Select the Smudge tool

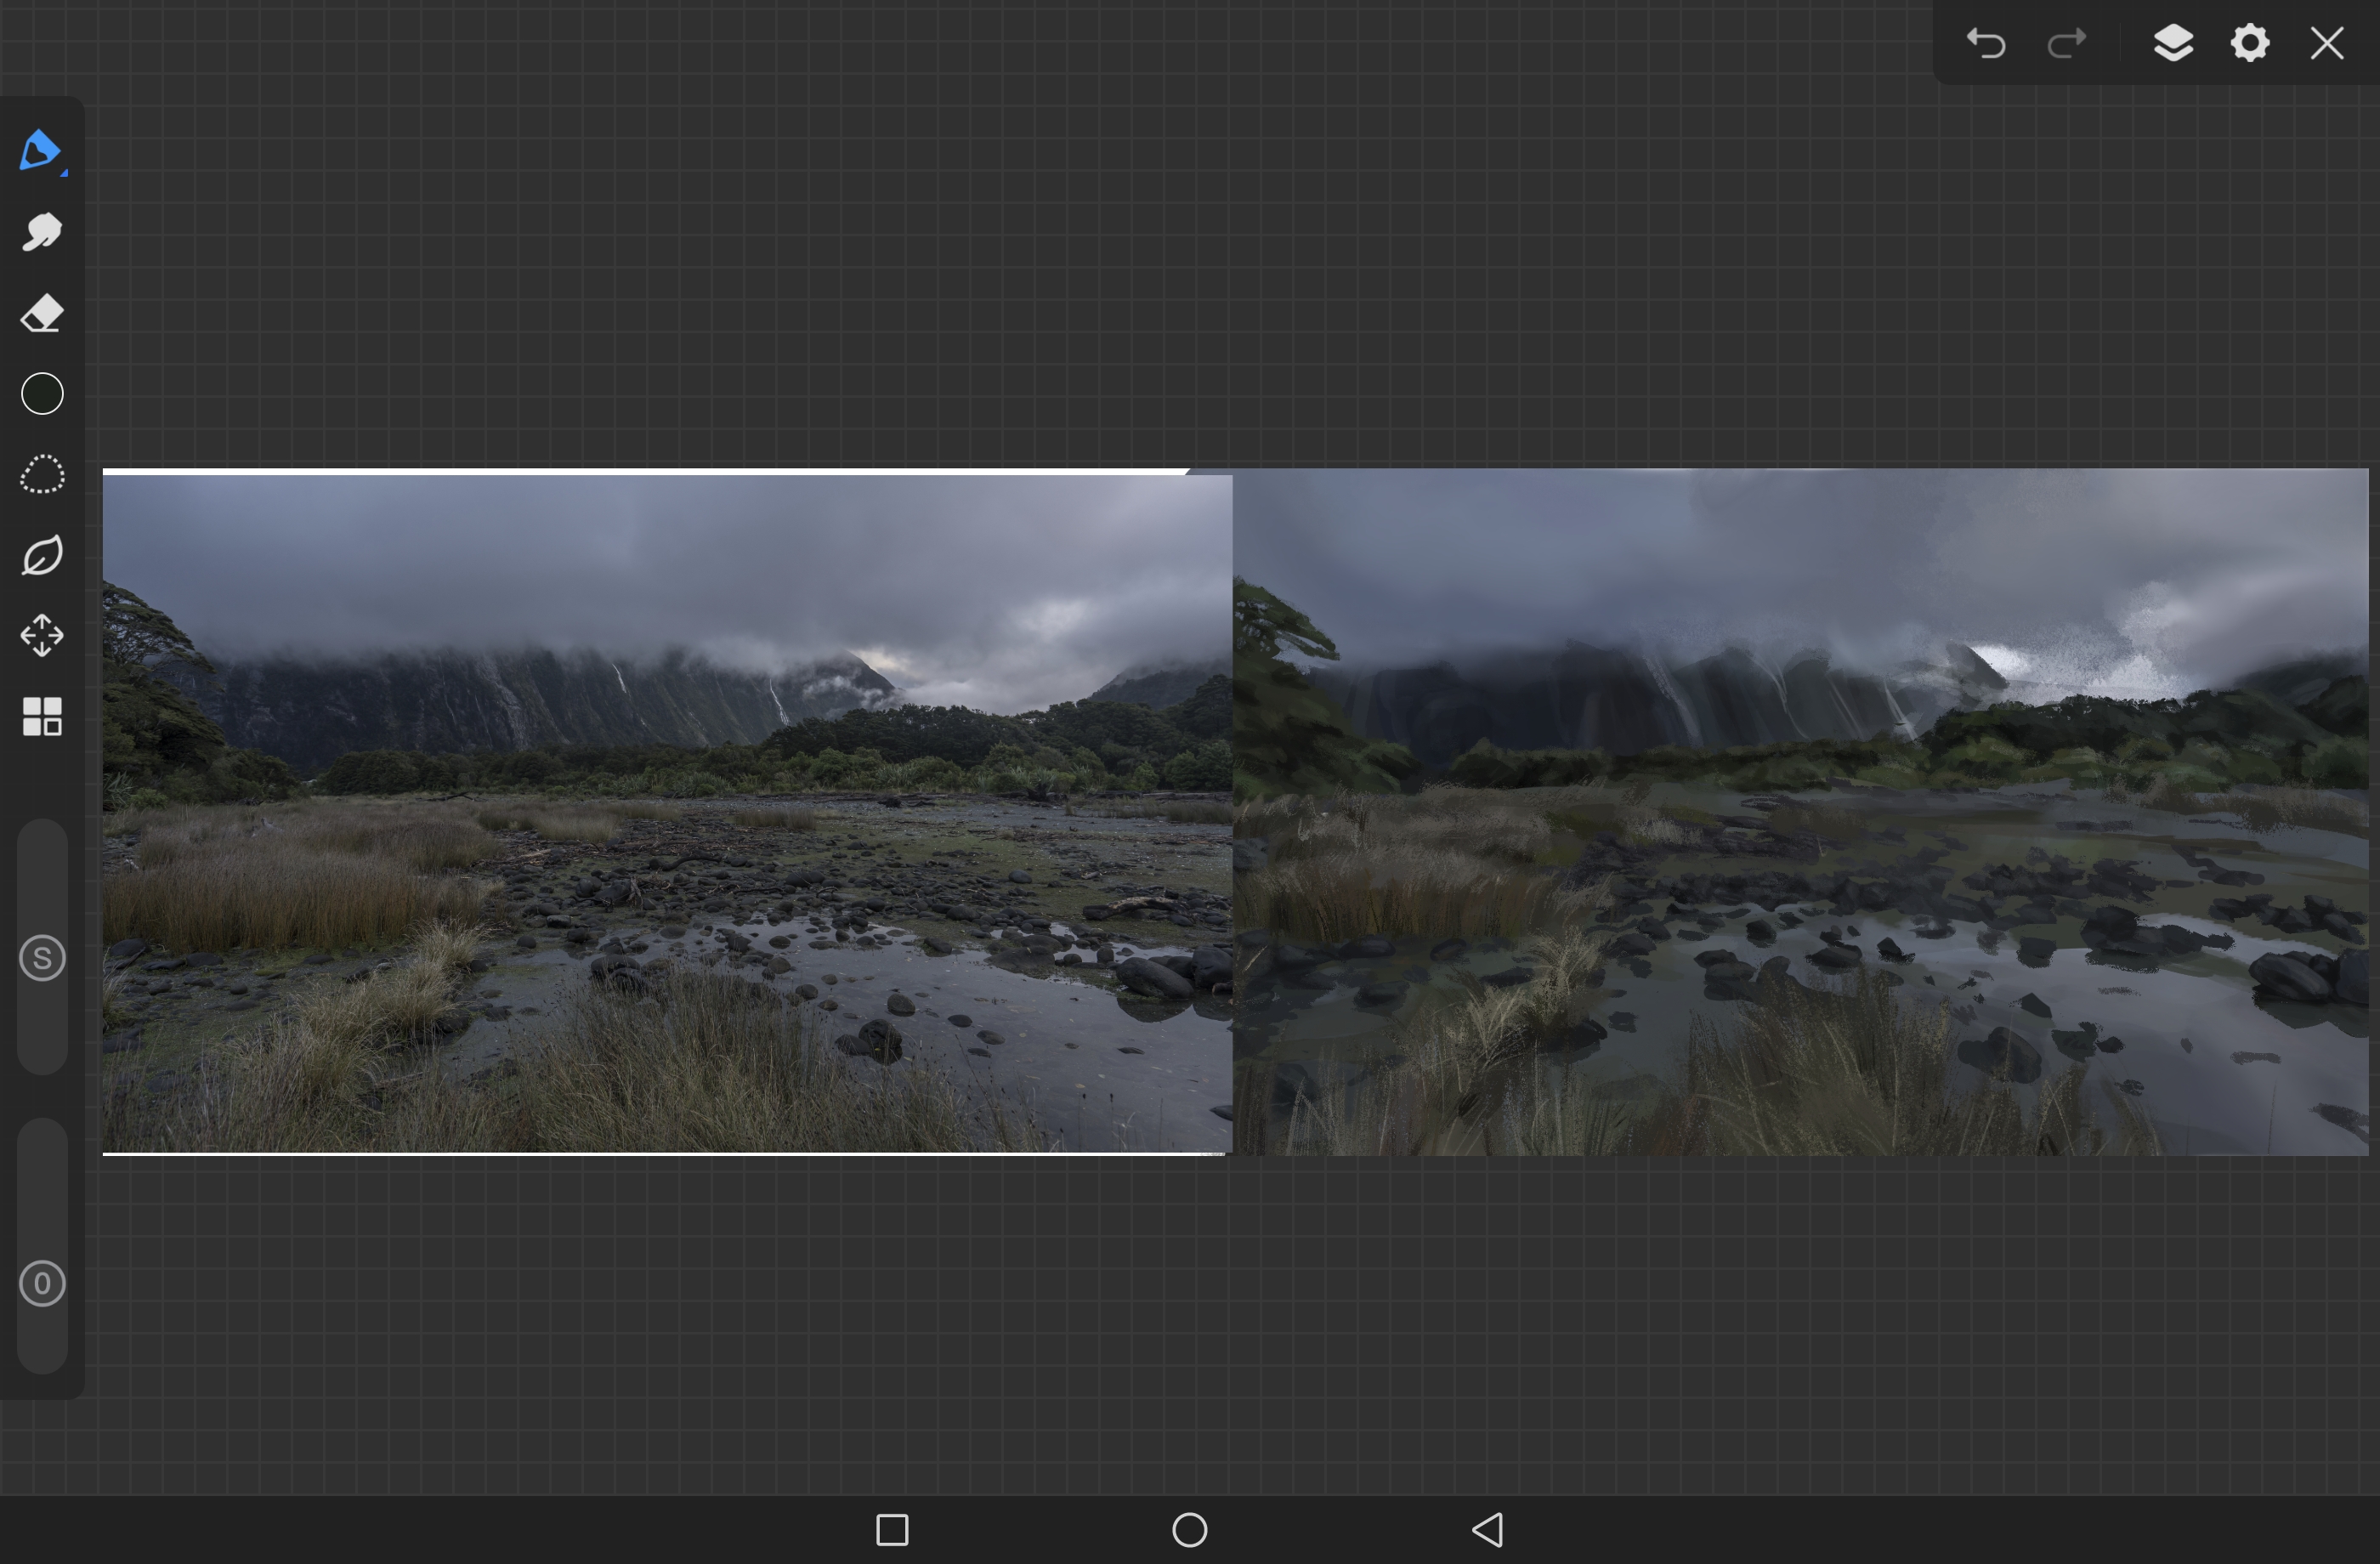click(x=42, y=232)
